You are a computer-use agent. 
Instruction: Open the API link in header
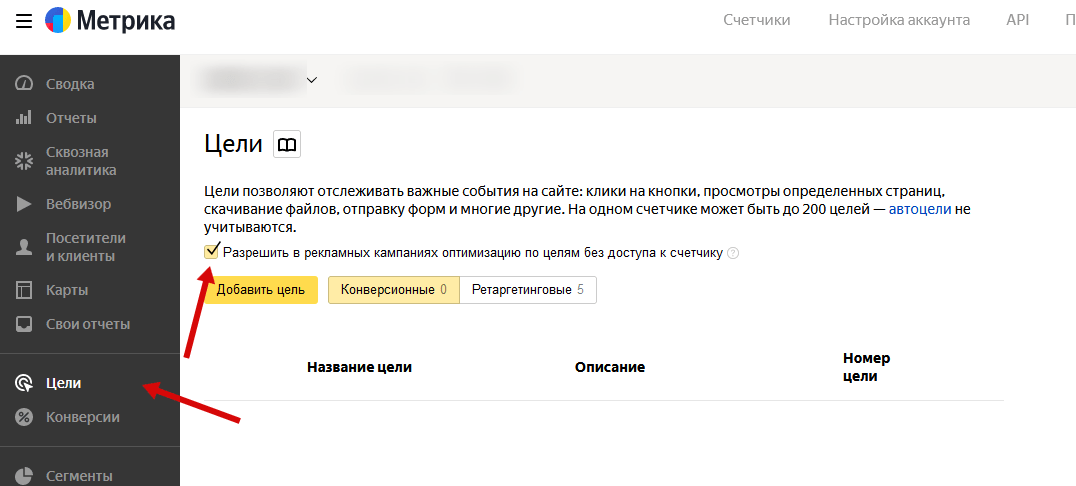click(1018, 20)
